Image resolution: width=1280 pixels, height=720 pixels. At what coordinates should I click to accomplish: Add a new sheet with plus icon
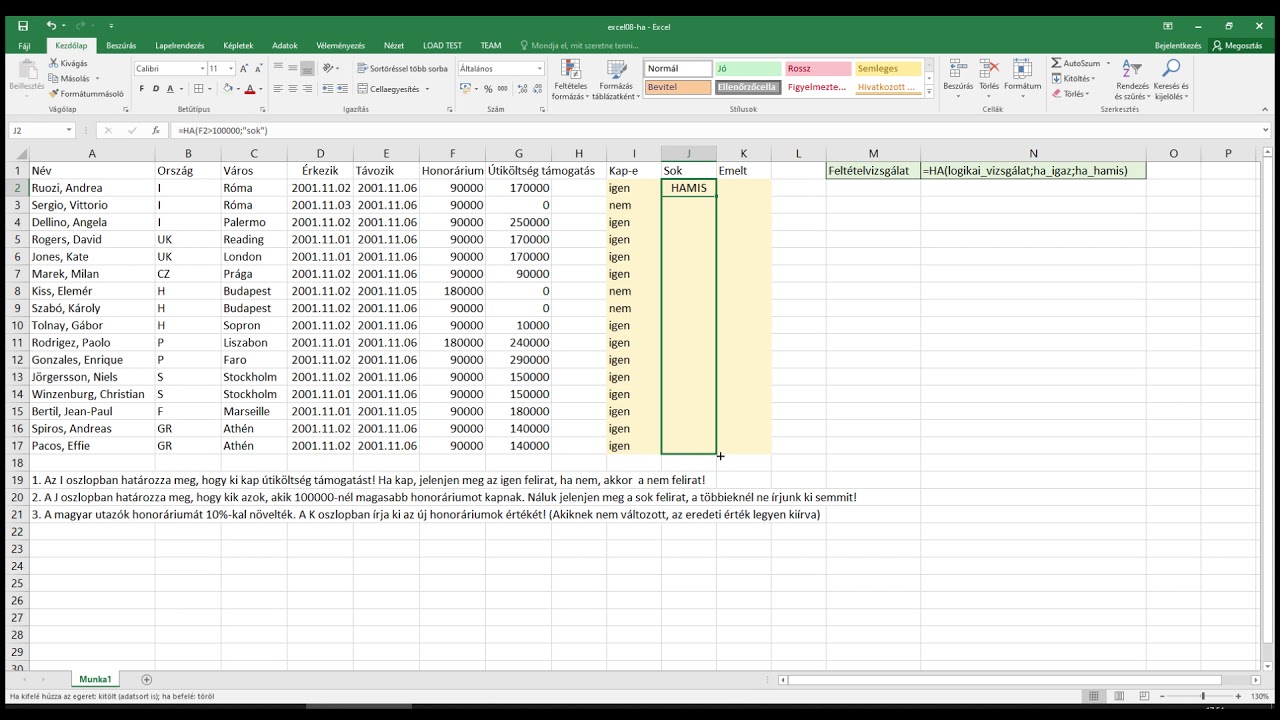(x=147, y=680)
